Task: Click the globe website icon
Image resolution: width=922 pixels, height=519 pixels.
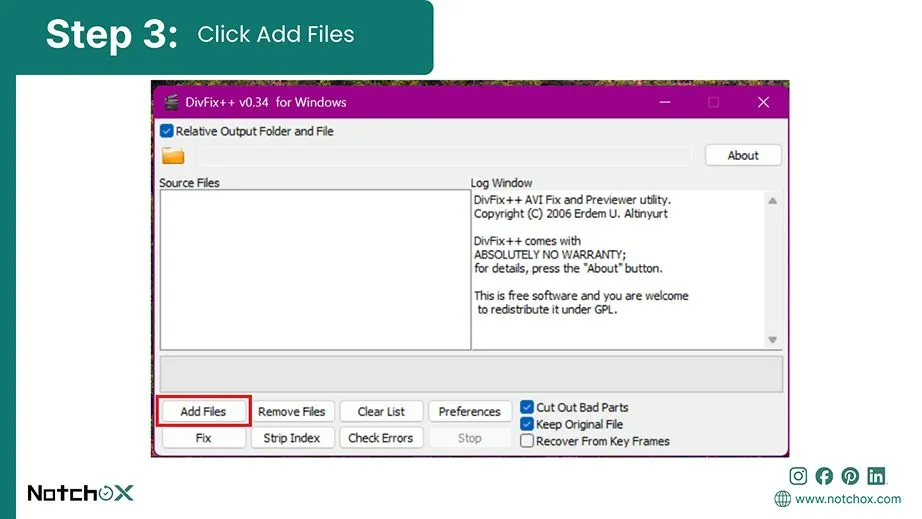Action: pyautogui.click(x=783, y=499)
